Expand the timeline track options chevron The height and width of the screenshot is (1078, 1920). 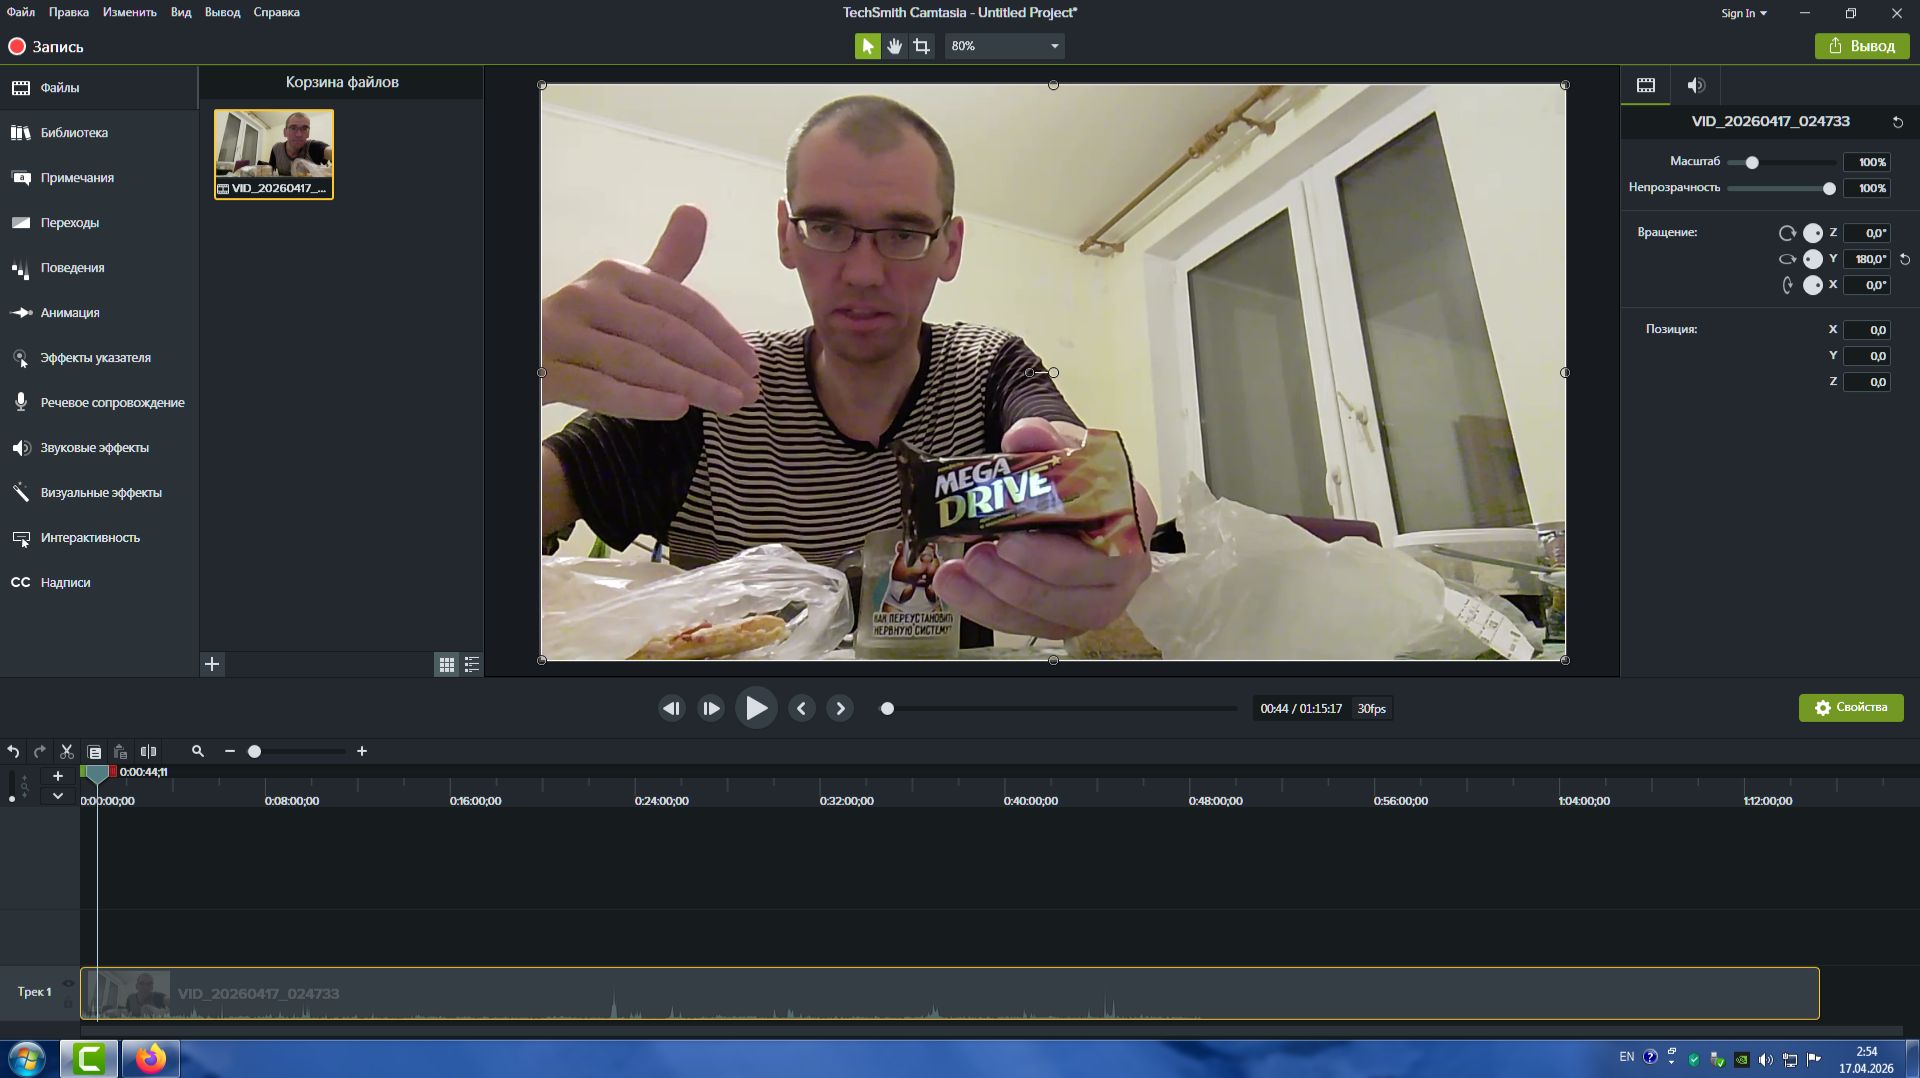pyautogui.click(x=58, y=796)
